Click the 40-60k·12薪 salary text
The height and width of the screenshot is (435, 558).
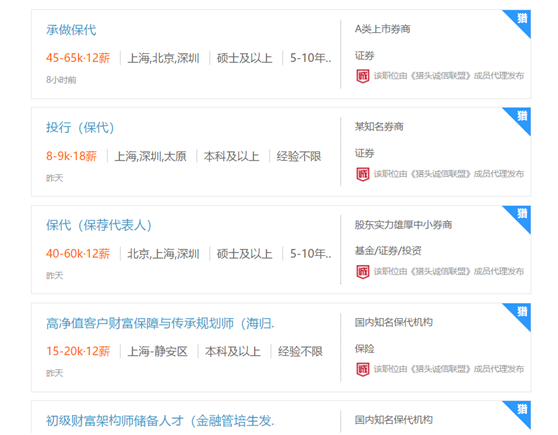78,253
